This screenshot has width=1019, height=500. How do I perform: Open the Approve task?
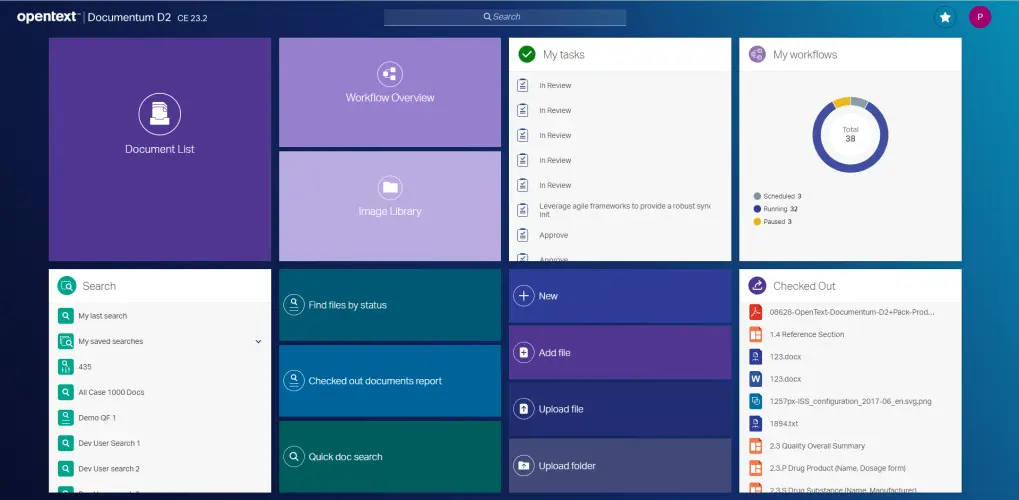coord(553,235)
